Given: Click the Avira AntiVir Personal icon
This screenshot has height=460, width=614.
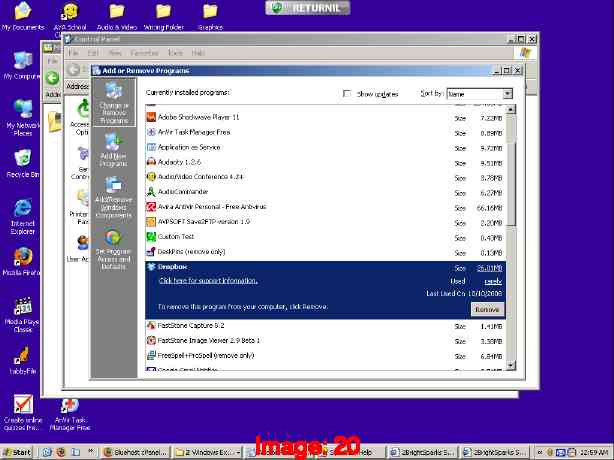Looking at the screenshot, I should point(151,207).
